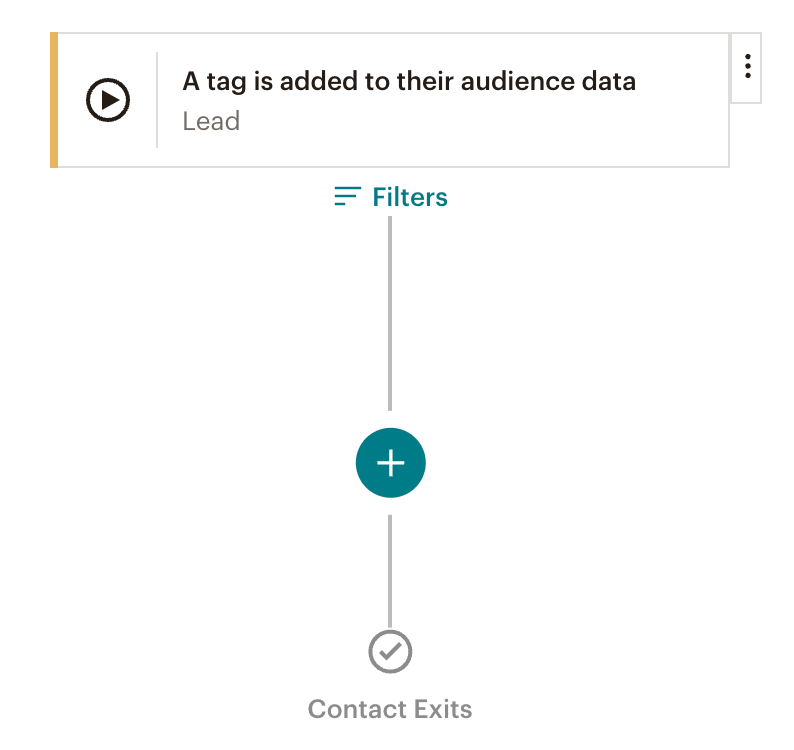
Task: Click the trigger title about tag added
Action: (x=409, y=82)
